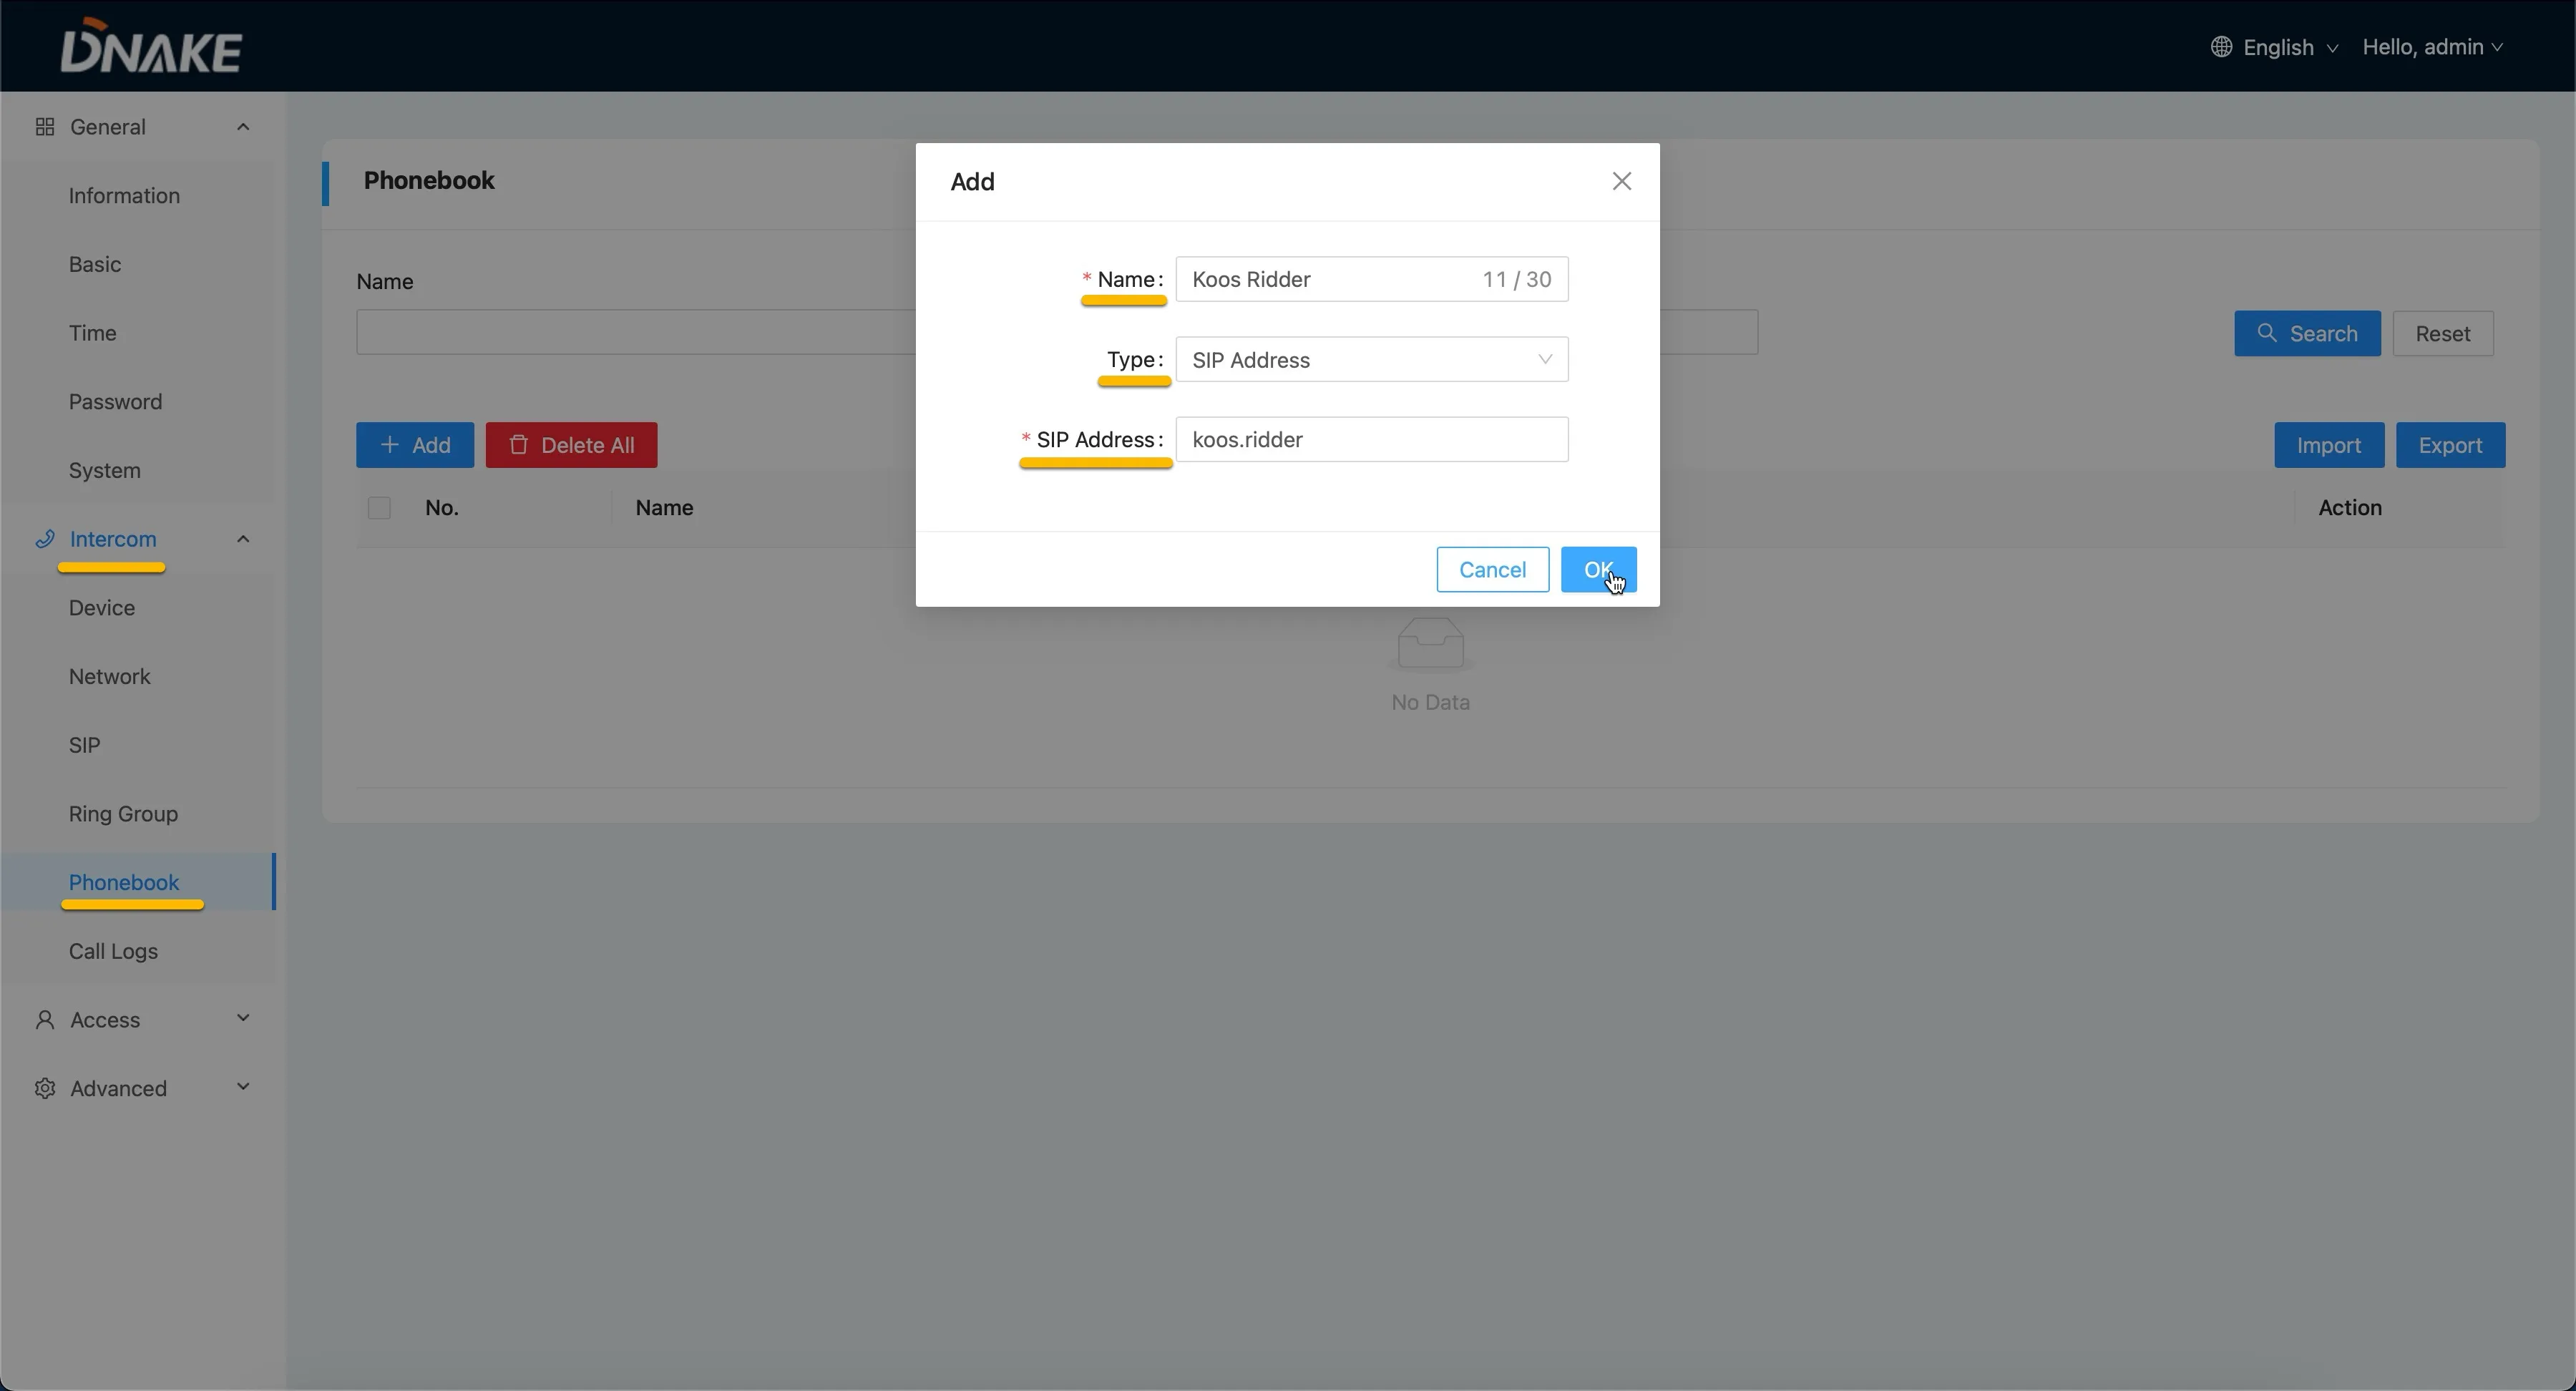Screen dimensions: 2576x1391
Task: Open the Type dropdown showing SIP Address
Action: 1372,360
